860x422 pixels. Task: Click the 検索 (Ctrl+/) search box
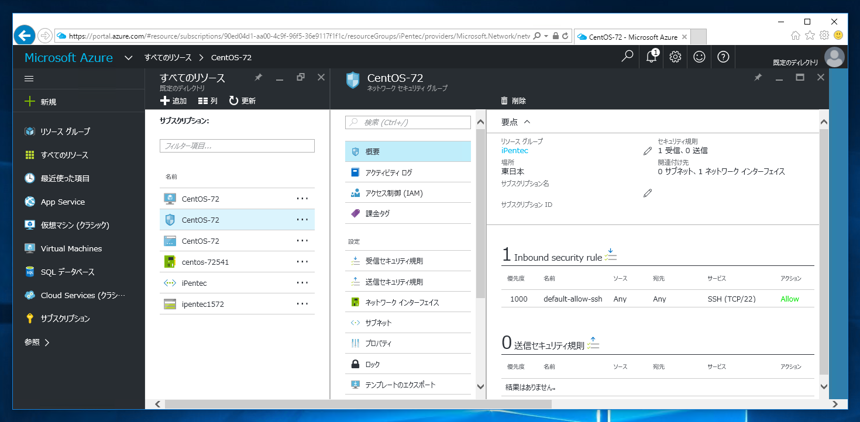coord(408,122)
